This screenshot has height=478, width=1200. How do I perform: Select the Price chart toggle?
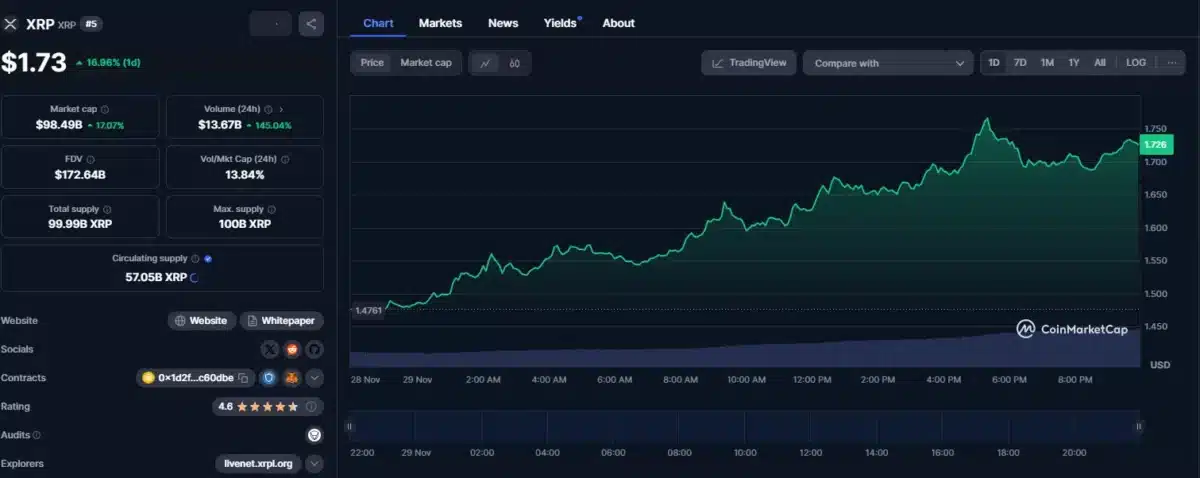tap(372, 63)
